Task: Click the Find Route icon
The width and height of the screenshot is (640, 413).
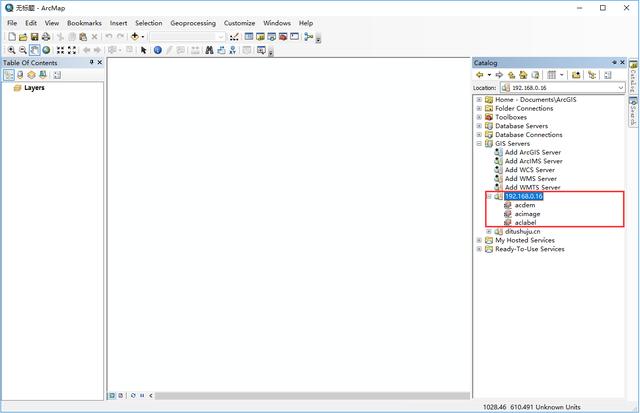Action: 221,50
